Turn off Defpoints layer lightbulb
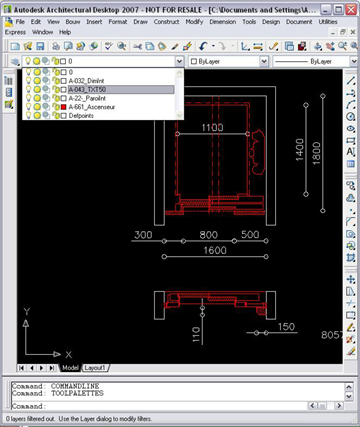Screen dimensions: 360x427 pyautogui.click(x=28, y=116)
